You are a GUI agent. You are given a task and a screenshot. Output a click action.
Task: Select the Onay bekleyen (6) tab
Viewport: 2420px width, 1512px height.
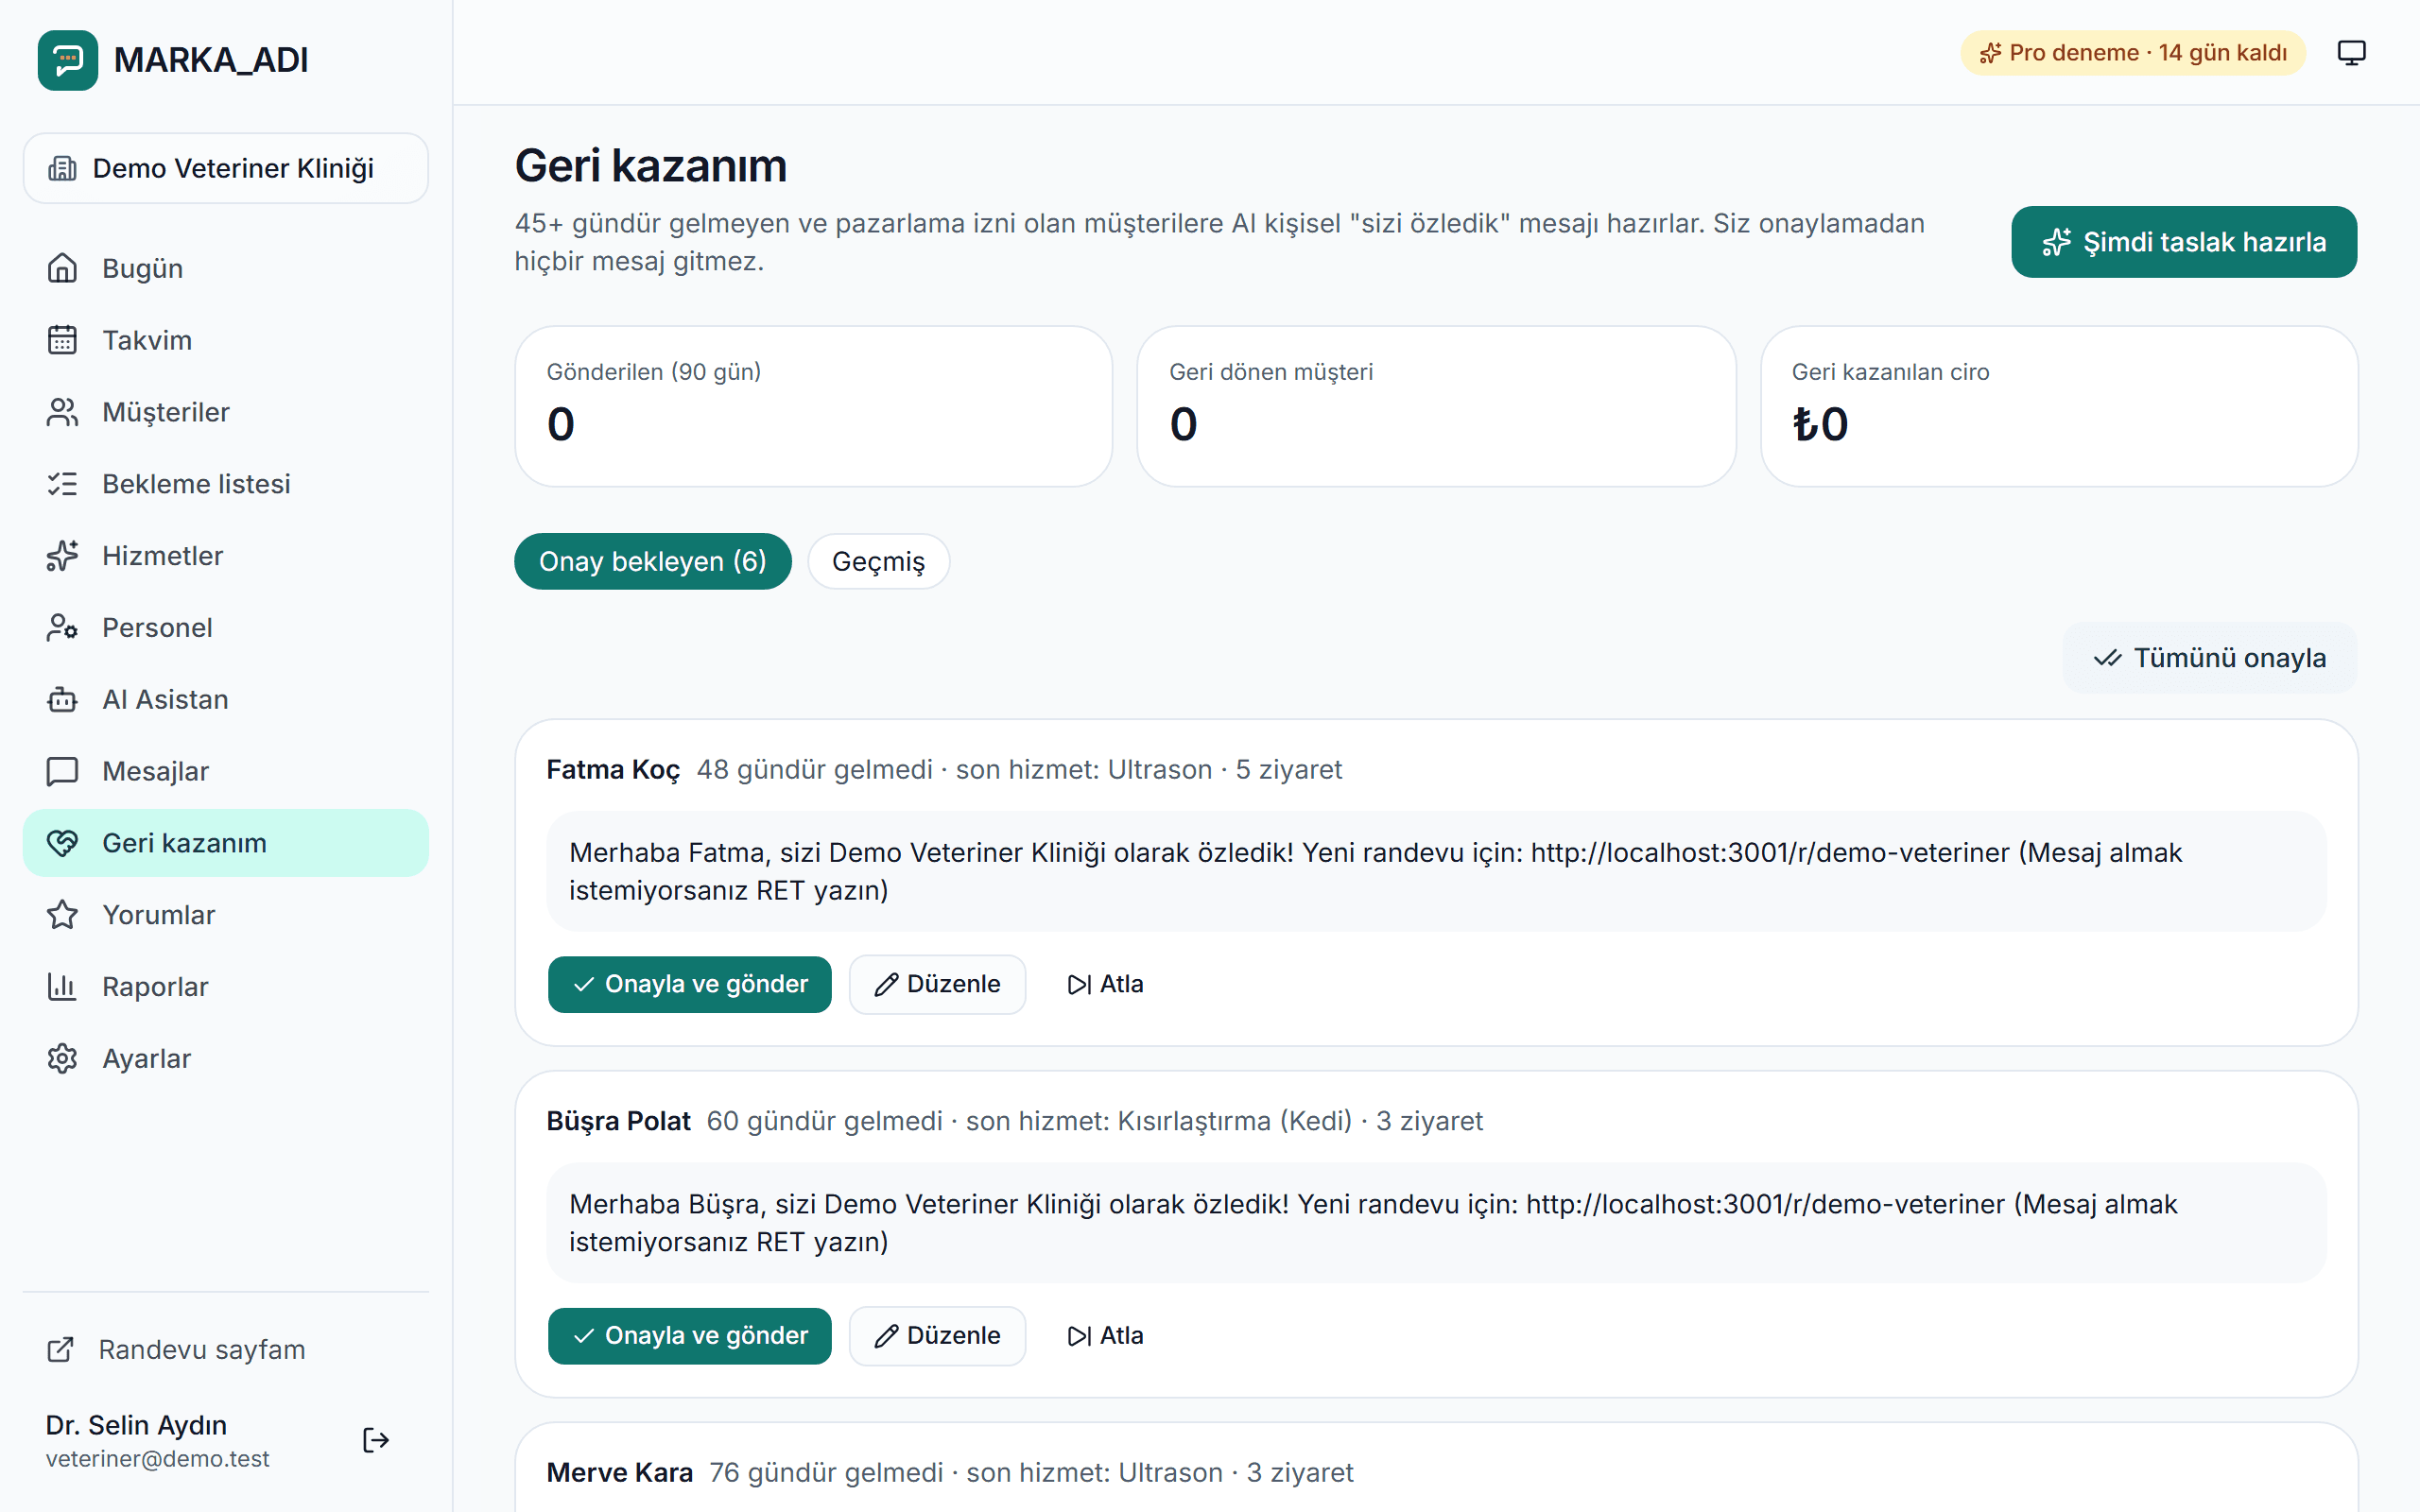coord(652,561)
